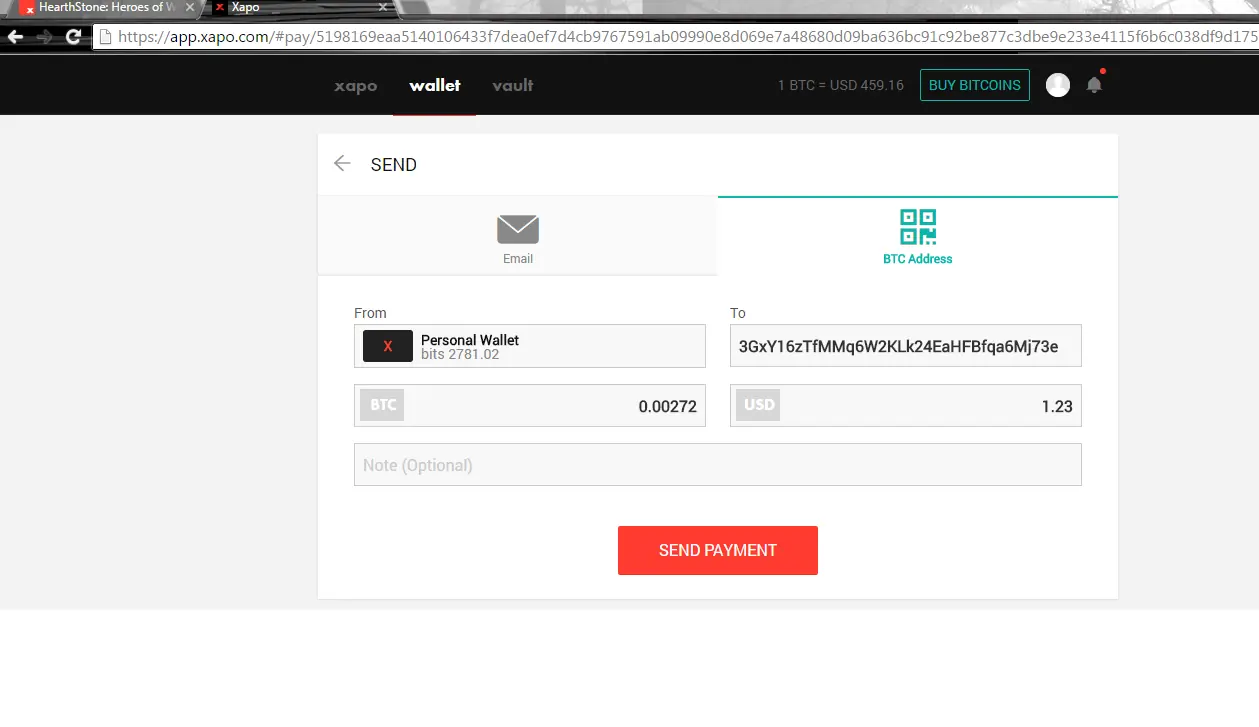
Task: Click the BTC currency label
Action: (x=382, y=405)
